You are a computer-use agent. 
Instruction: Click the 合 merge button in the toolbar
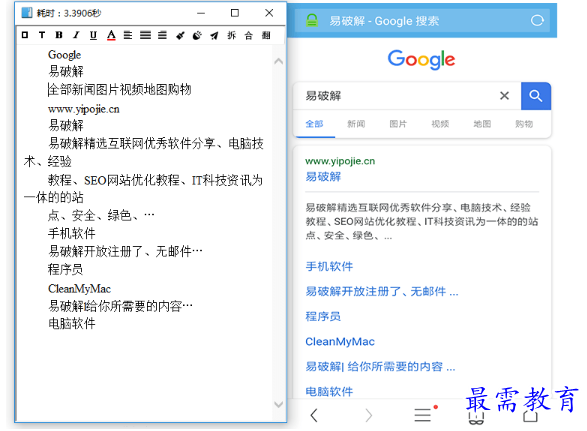249,36
